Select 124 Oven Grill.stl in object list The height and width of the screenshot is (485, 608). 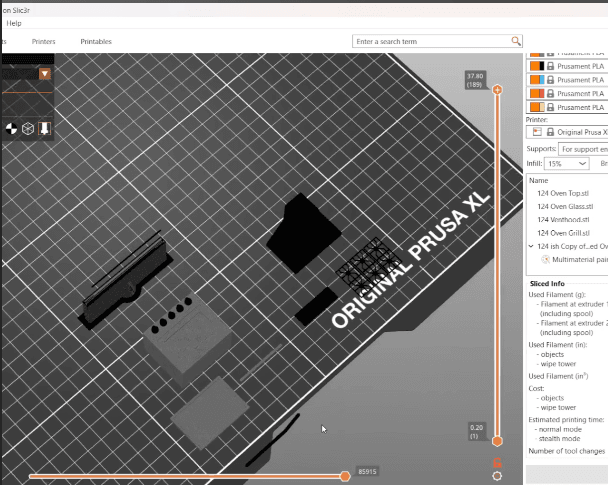pyautogui.click(x=563, y=233)
